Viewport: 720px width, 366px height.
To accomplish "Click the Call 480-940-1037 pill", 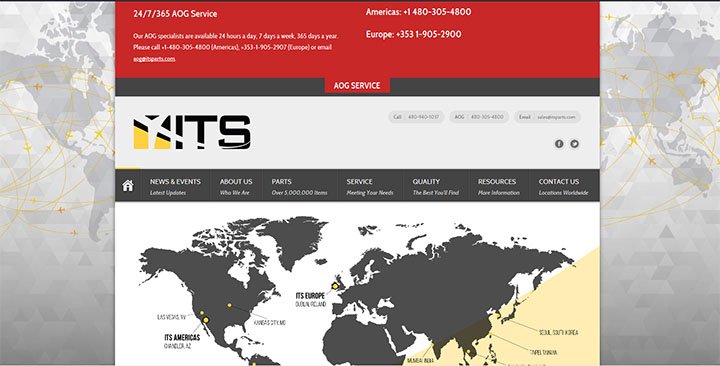I will click(416, 117).
